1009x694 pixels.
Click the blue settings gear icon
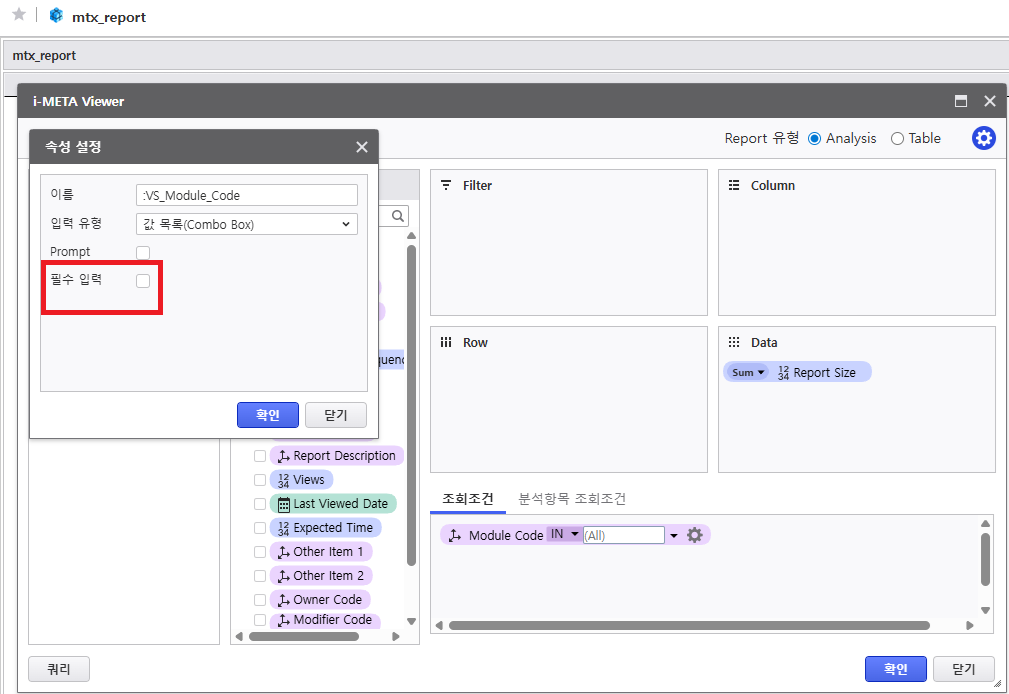(983, 138)
